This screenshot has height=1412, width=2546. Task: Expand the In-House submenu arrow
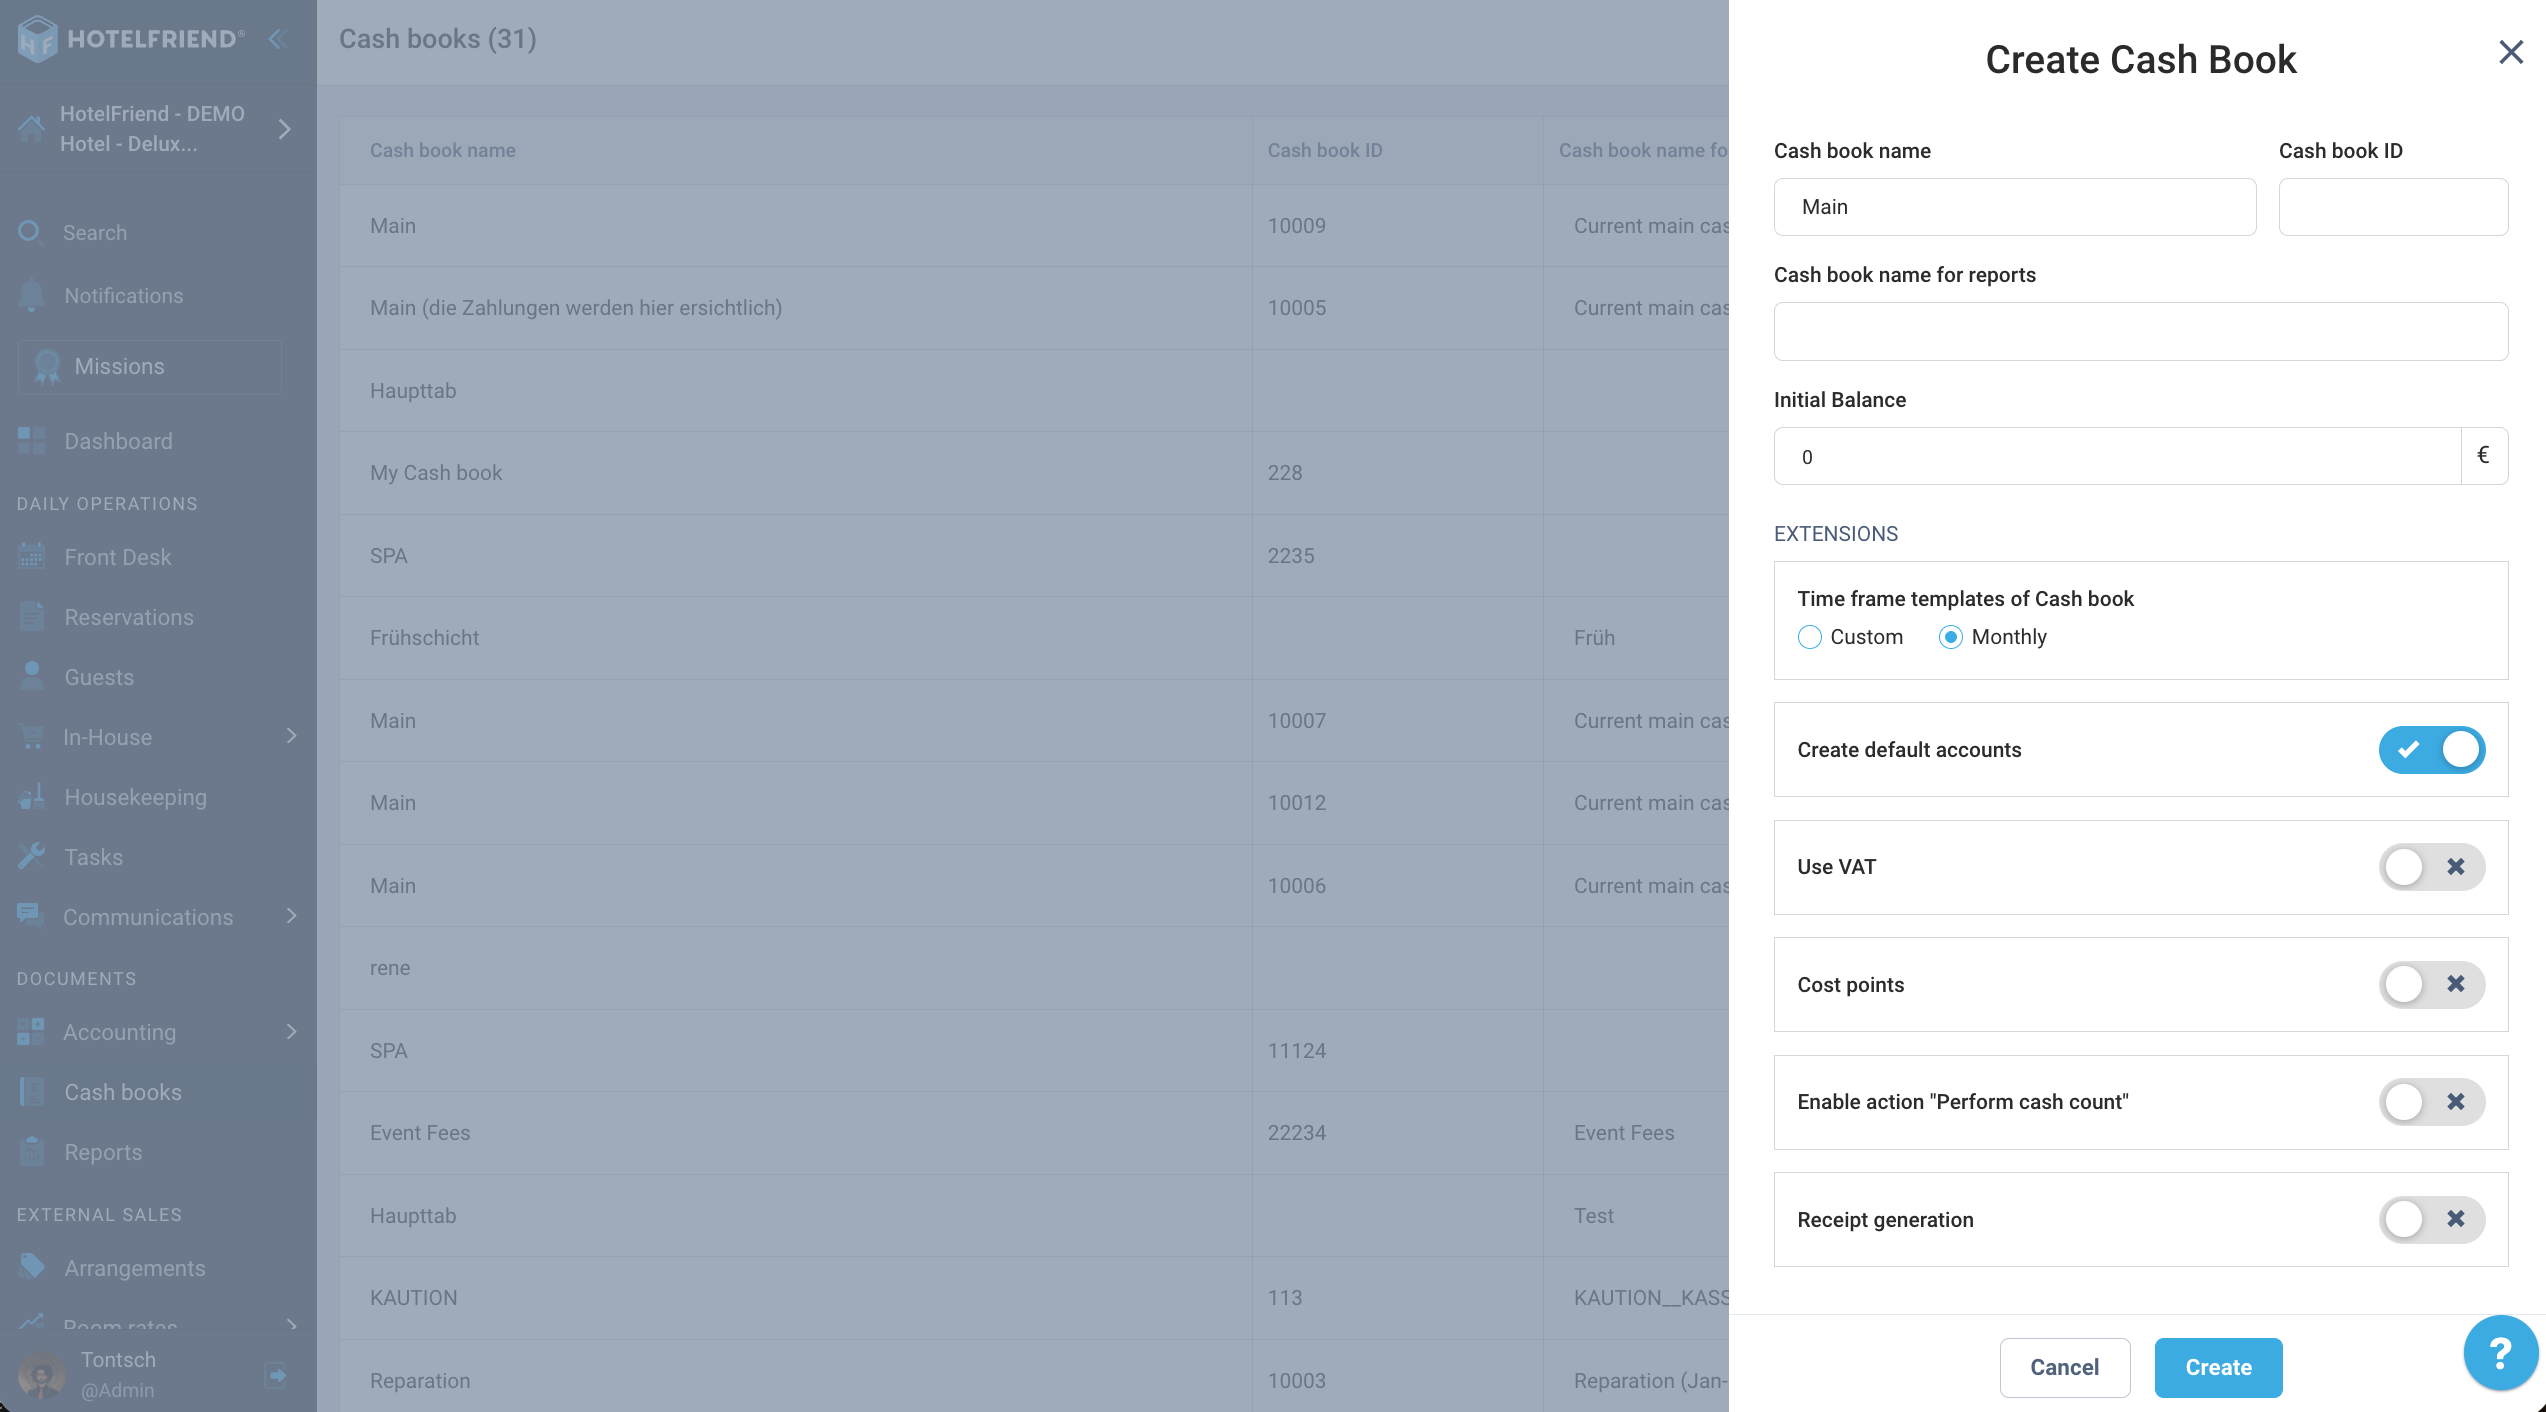point(291,736)
